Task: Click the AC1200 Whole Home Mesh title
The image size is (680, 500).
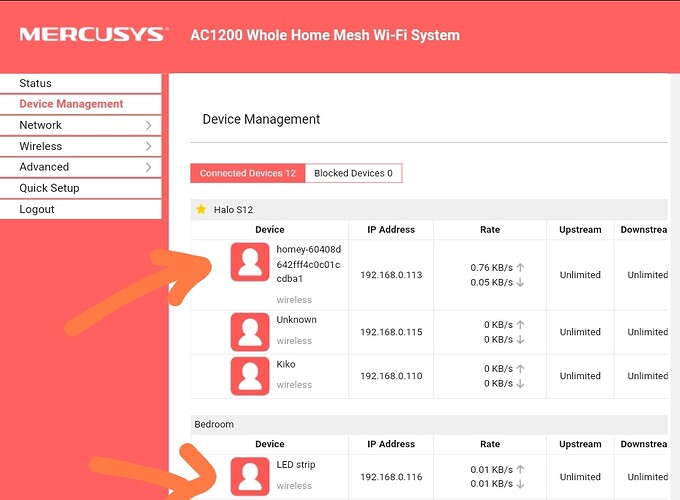Action: pos(325,35)
